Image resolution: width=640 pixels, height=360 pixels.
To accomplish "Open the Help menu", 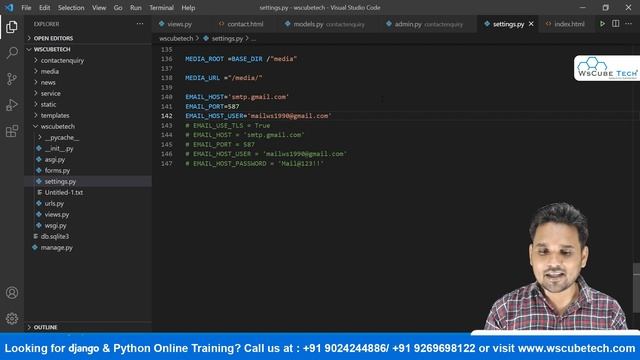I will [188, 8].
